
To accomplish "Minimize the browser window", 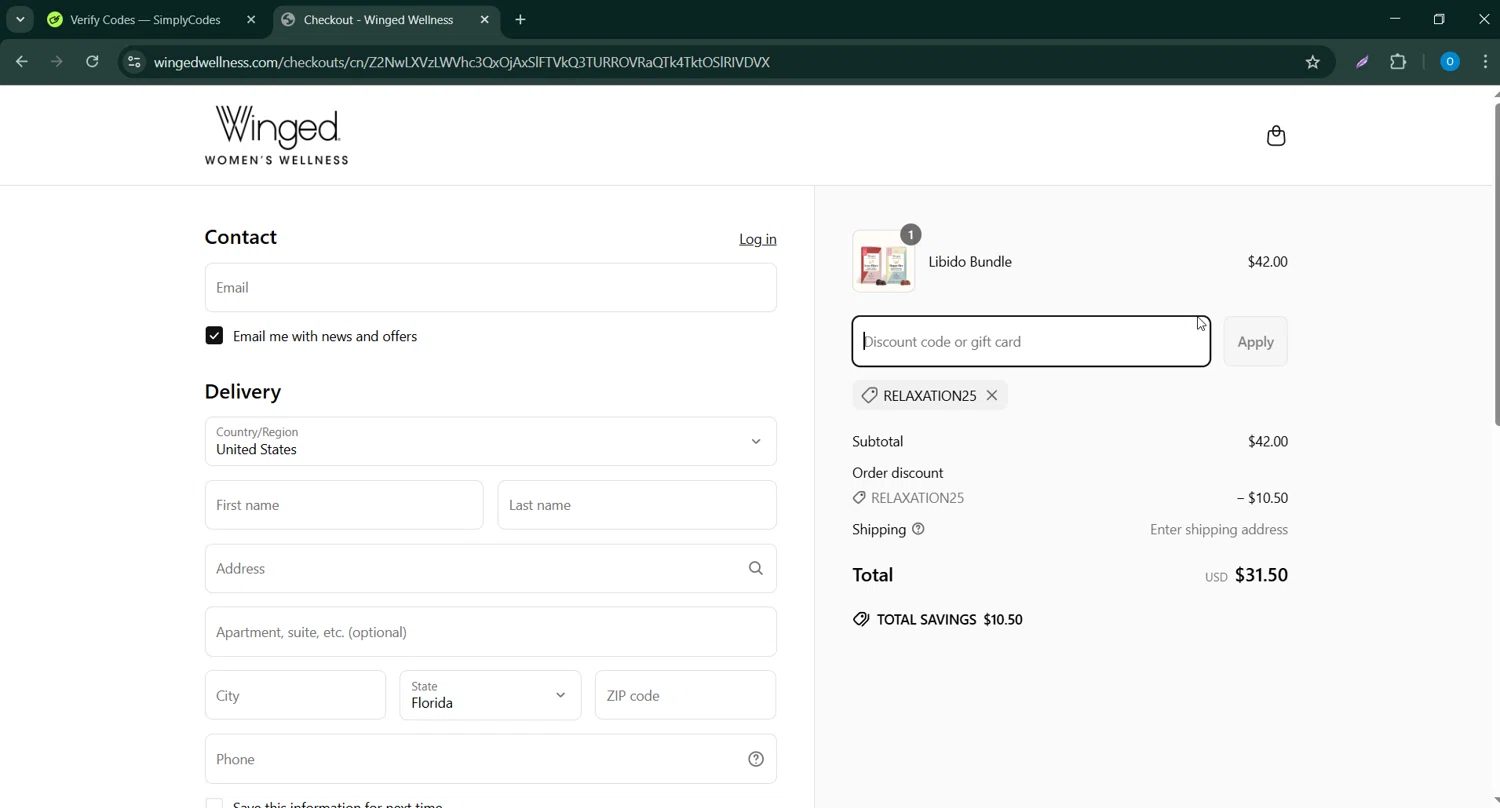I will click(1395, 19).
